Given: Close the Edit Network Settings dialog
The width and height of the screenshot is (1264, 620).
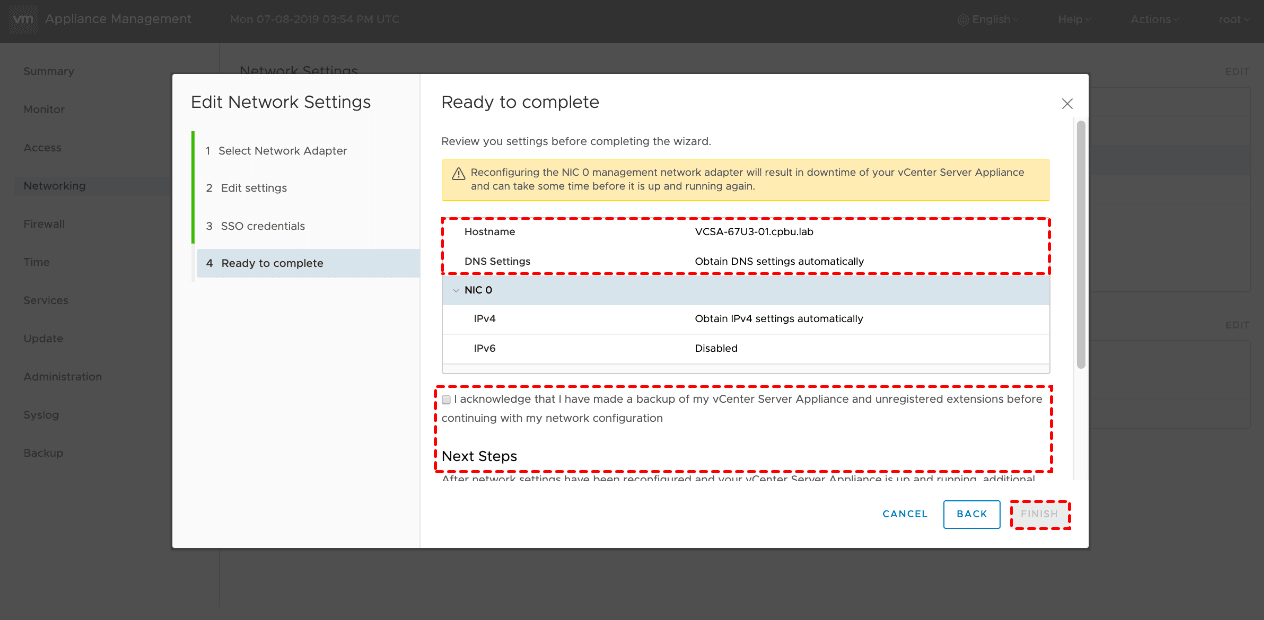Looking at the screenshot, I should point(1067,104).
